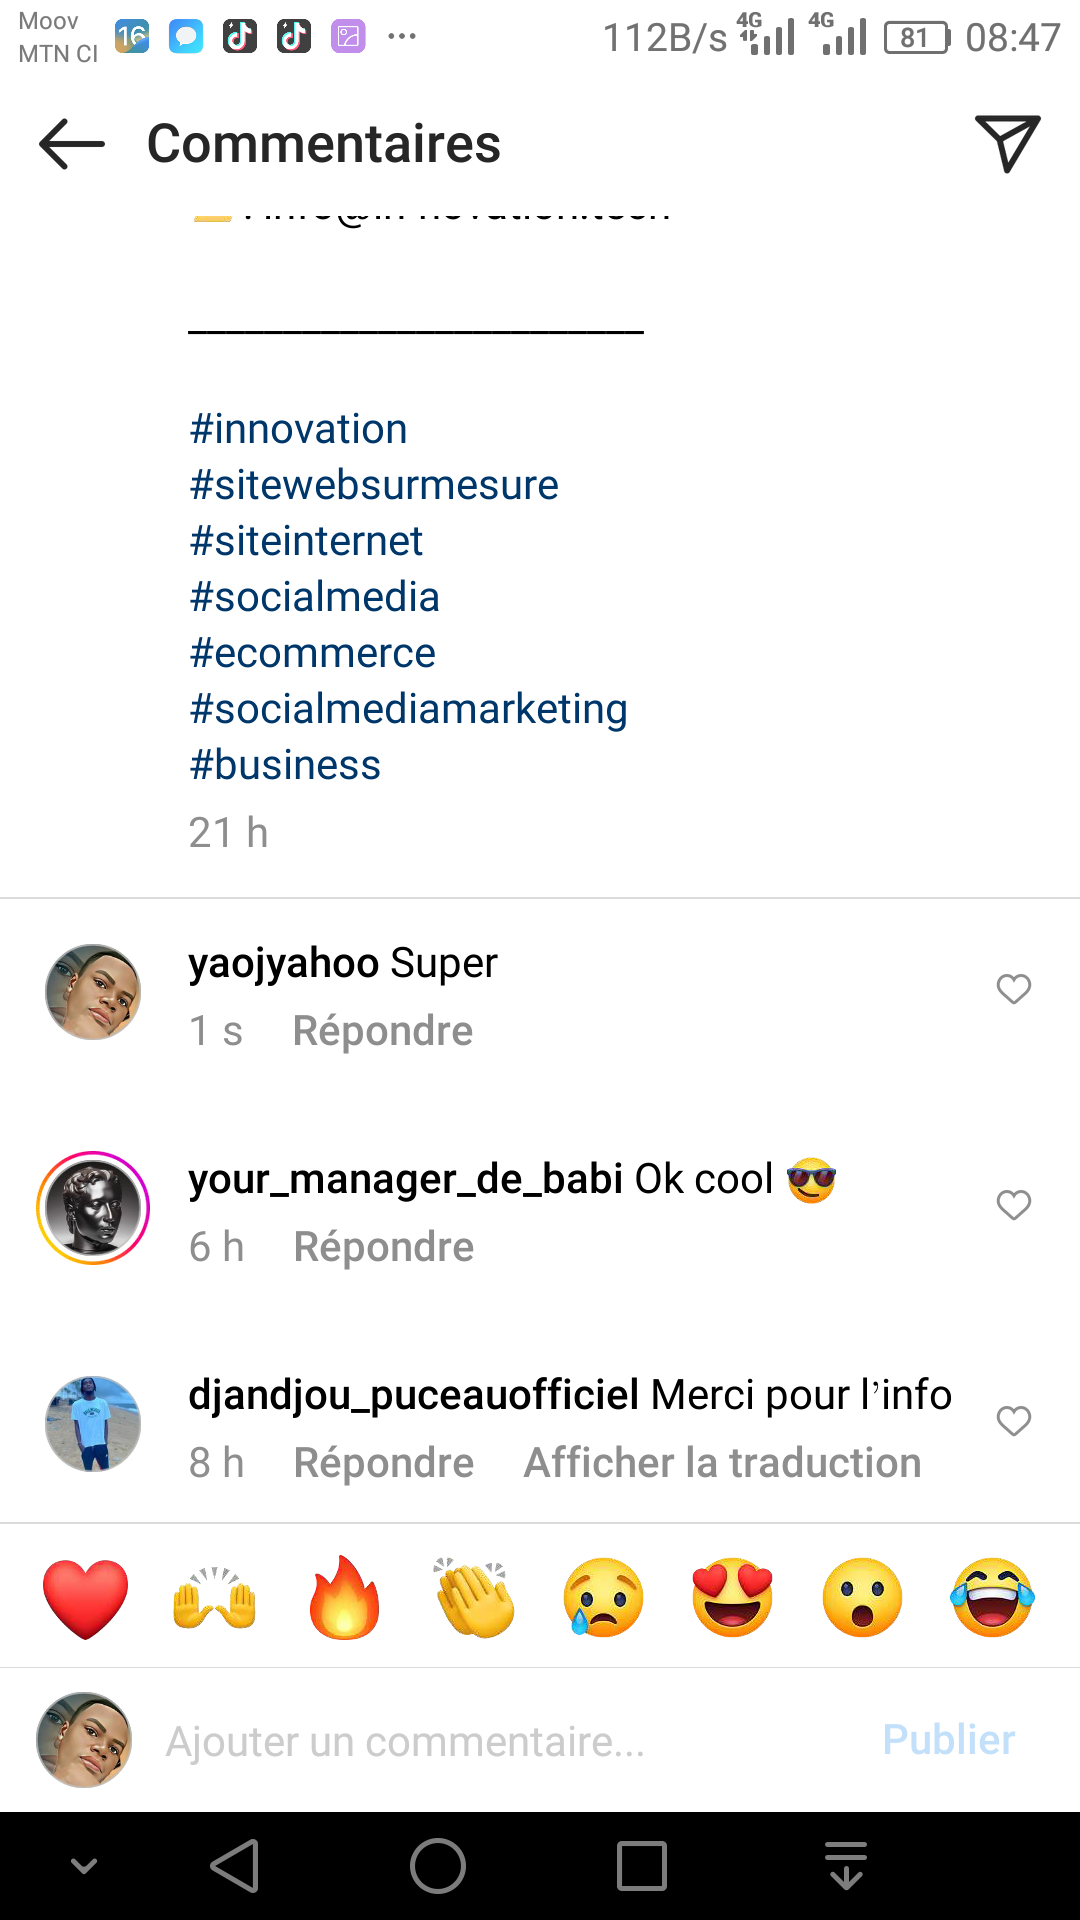Viewport: 1080px width, 1920px height.
Task: Reply to yaojyahoo's comment
Action: click(x=382, y=1031)
